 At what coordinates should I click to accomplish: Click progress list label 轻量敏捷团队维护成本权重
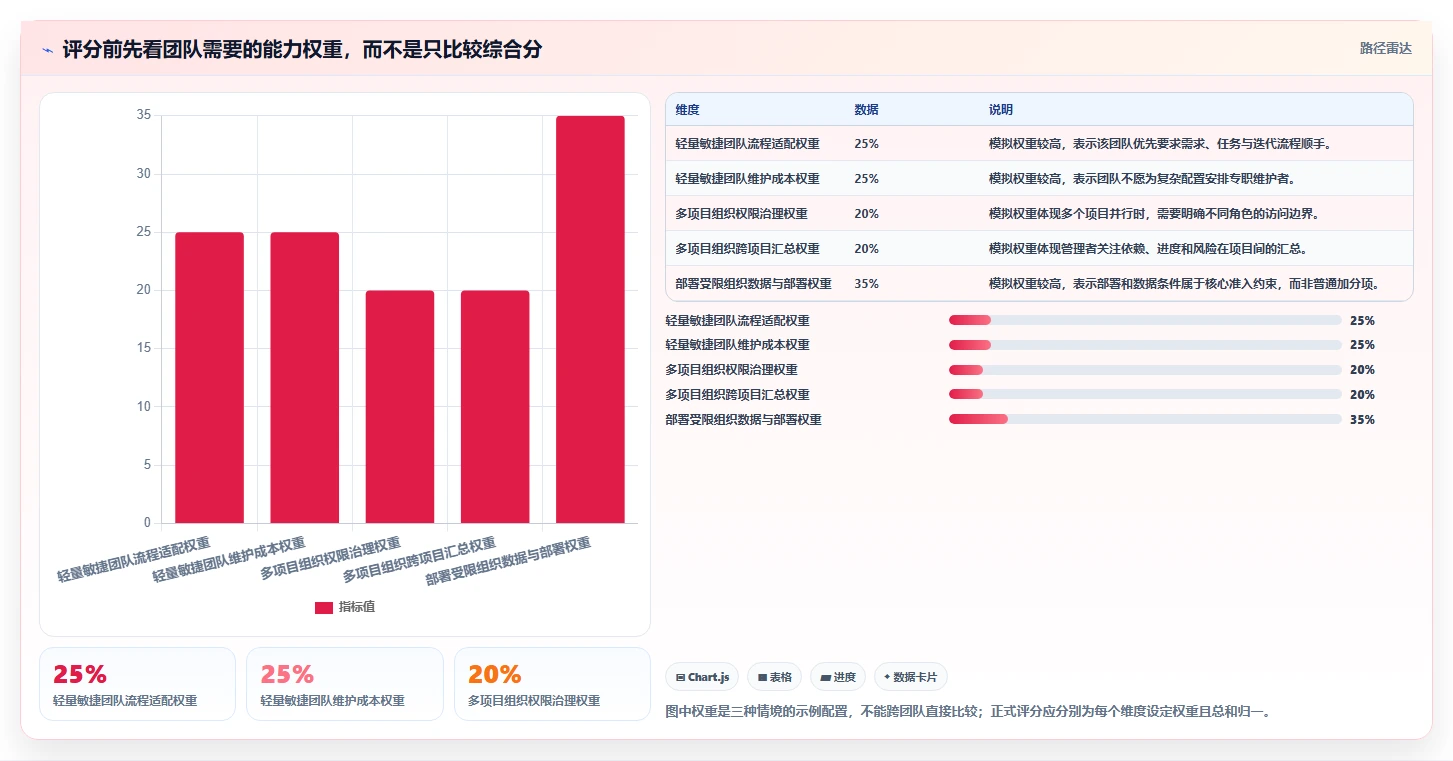737,345
